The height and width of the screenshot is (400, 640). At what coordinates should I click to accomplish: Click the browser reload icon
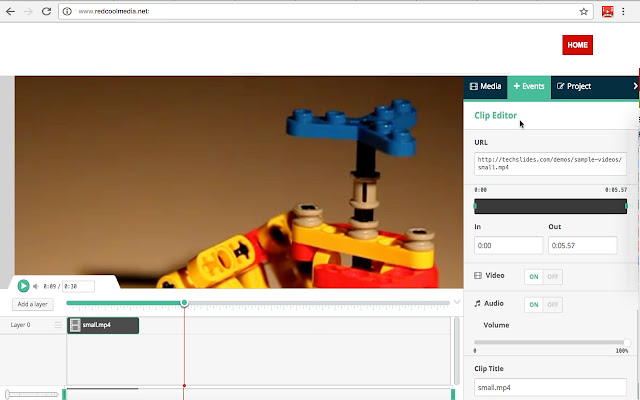point(47,12)
